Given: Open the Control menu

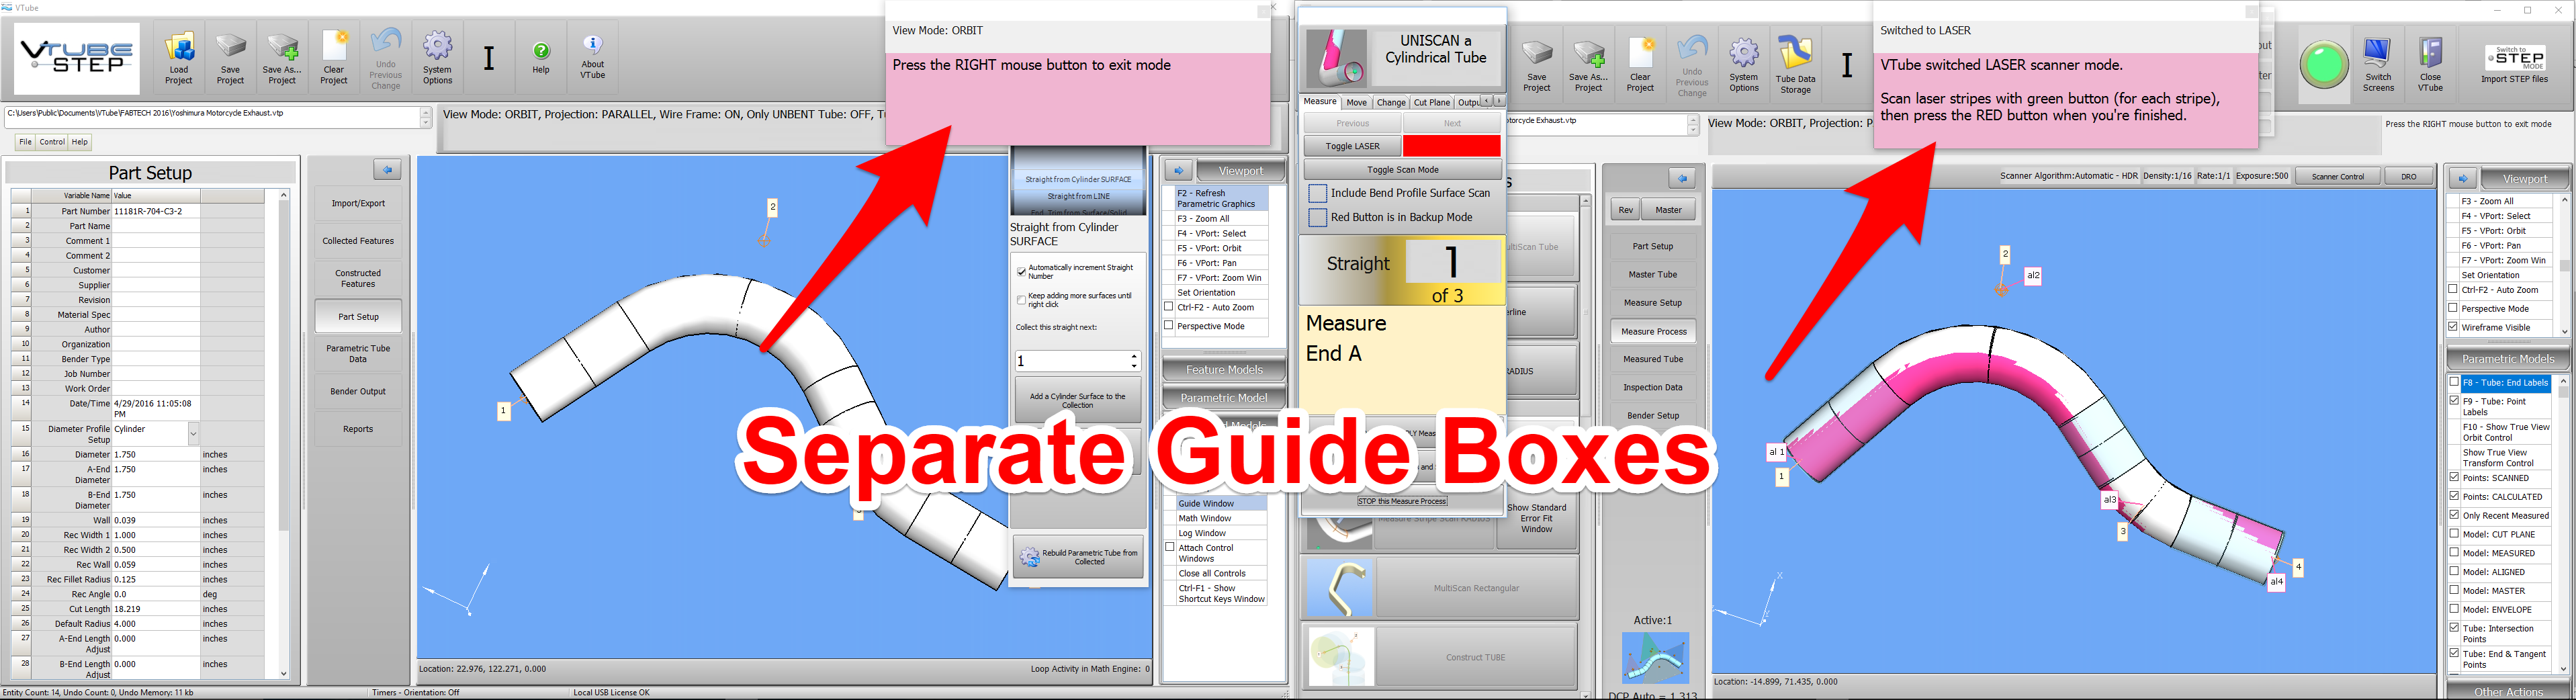Looking at the screenshot, I should 52,142.
